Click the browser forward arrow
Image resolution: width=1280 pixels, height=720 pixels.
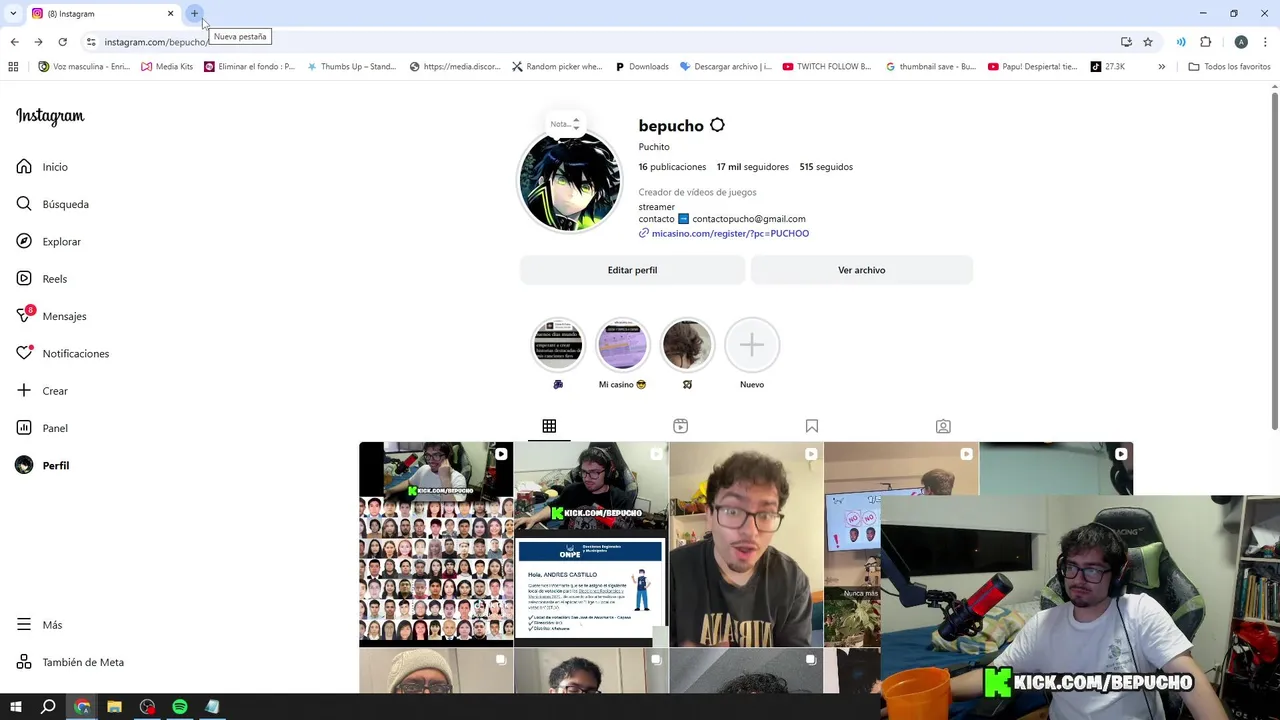click(x=38, y=42)
